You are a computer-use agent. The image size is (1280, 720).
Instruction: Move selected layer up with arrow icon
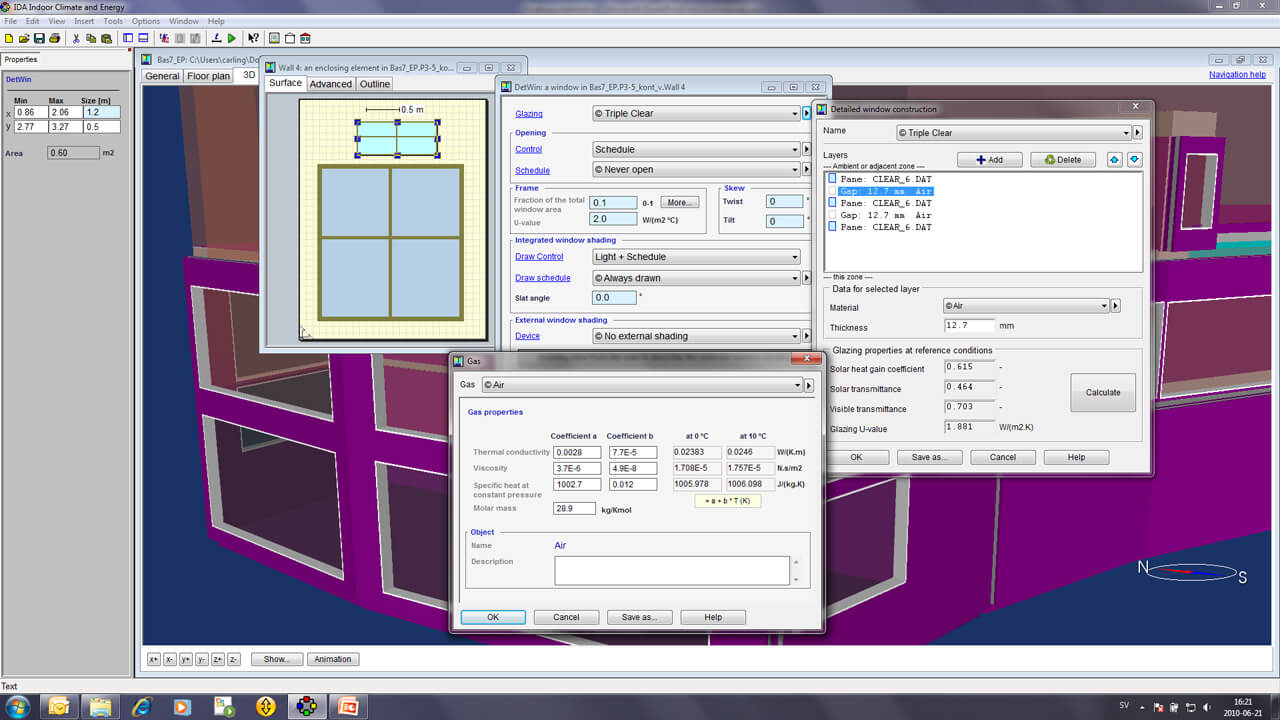(1116, 160)
